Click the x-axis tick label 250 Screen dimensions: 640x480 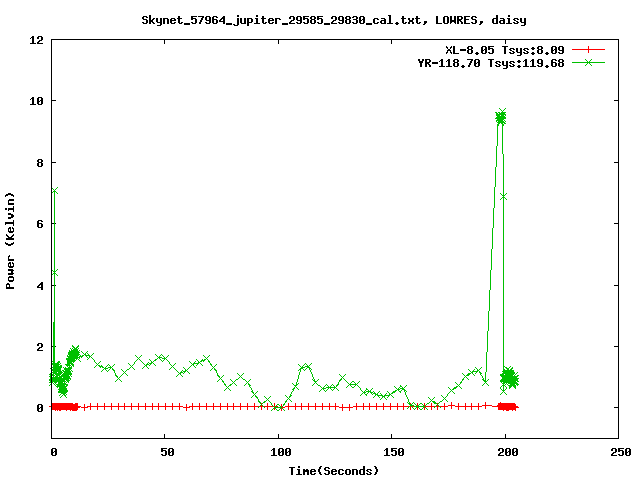[x=621, y=452]
